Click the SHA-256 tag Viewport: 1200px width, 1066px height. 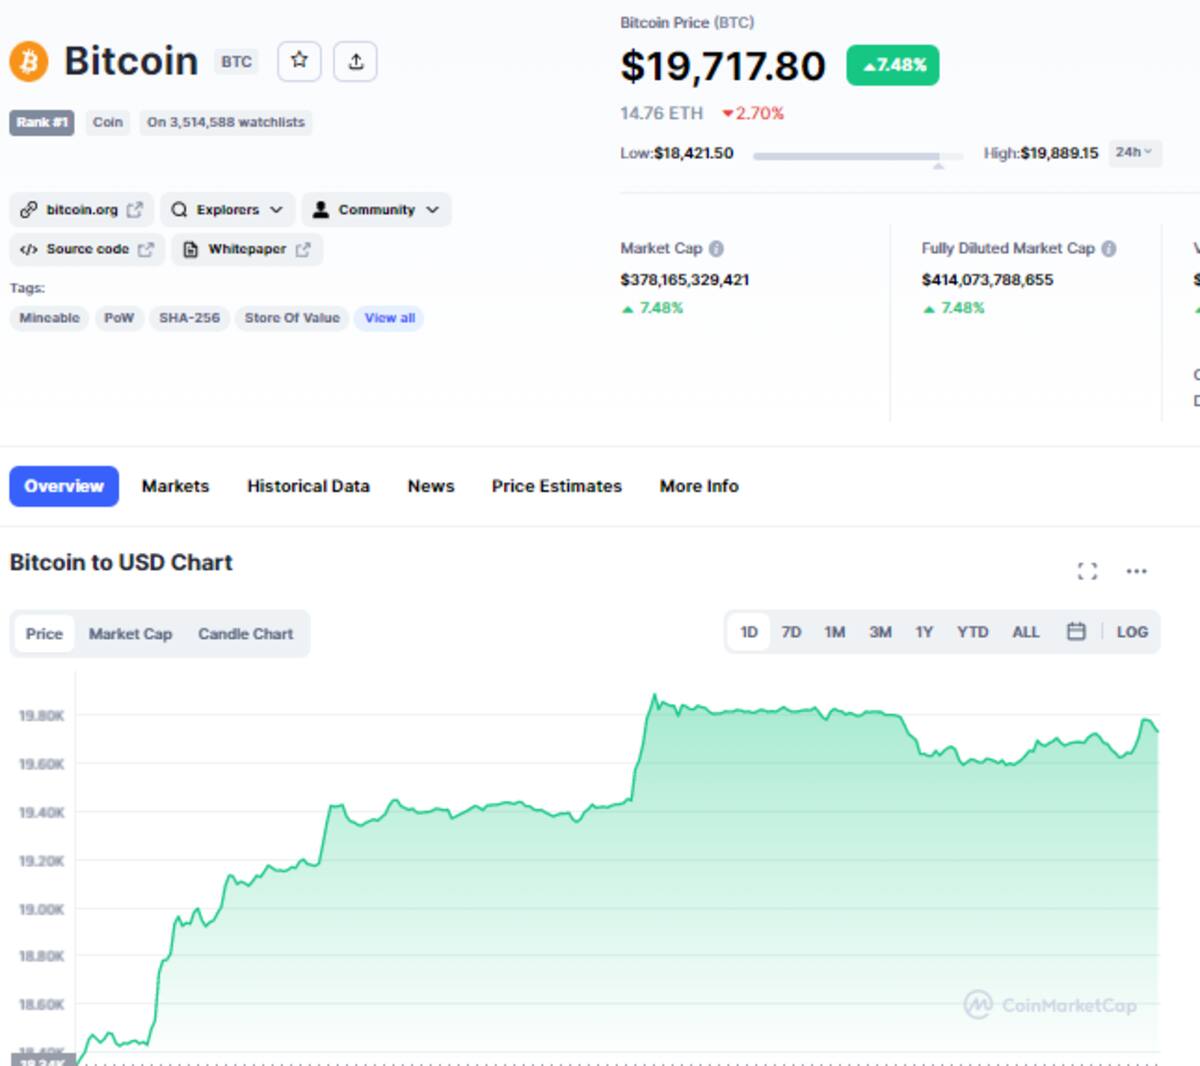click(x=189, y=318)
